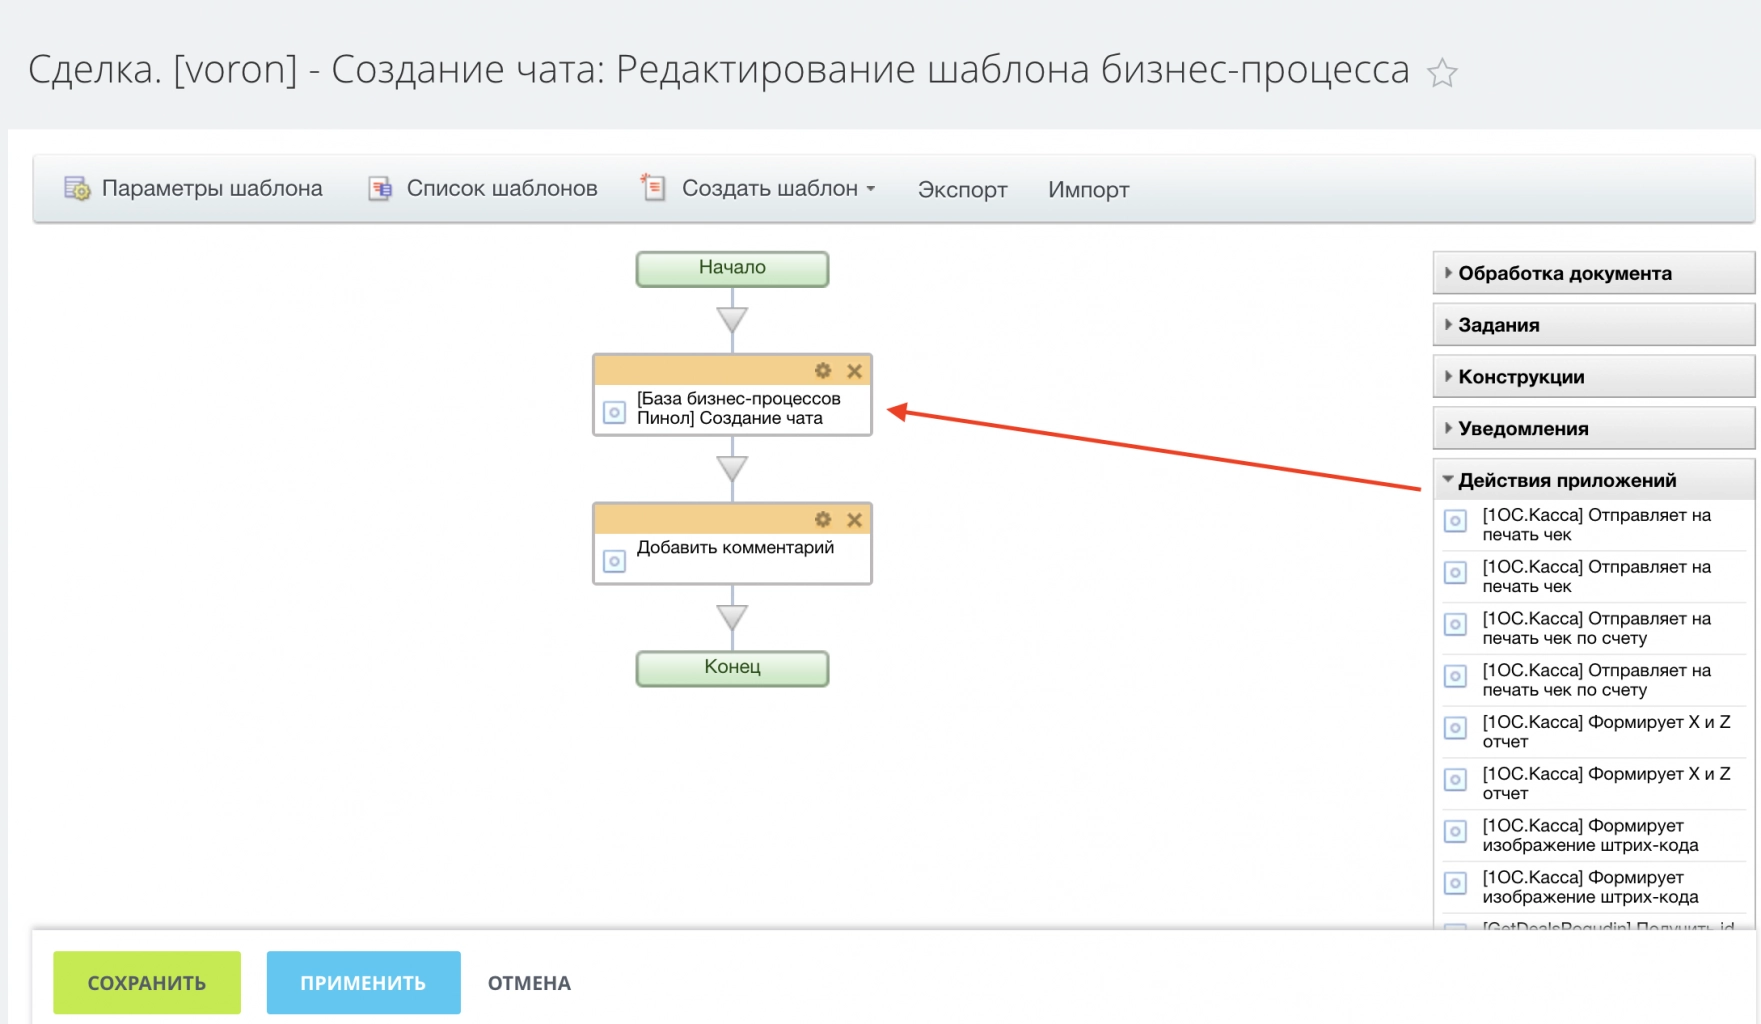Screen dimensions: 1761x1024
Task: Click the Список шаблонов toolbar icon
Action: tap(378, 188)
